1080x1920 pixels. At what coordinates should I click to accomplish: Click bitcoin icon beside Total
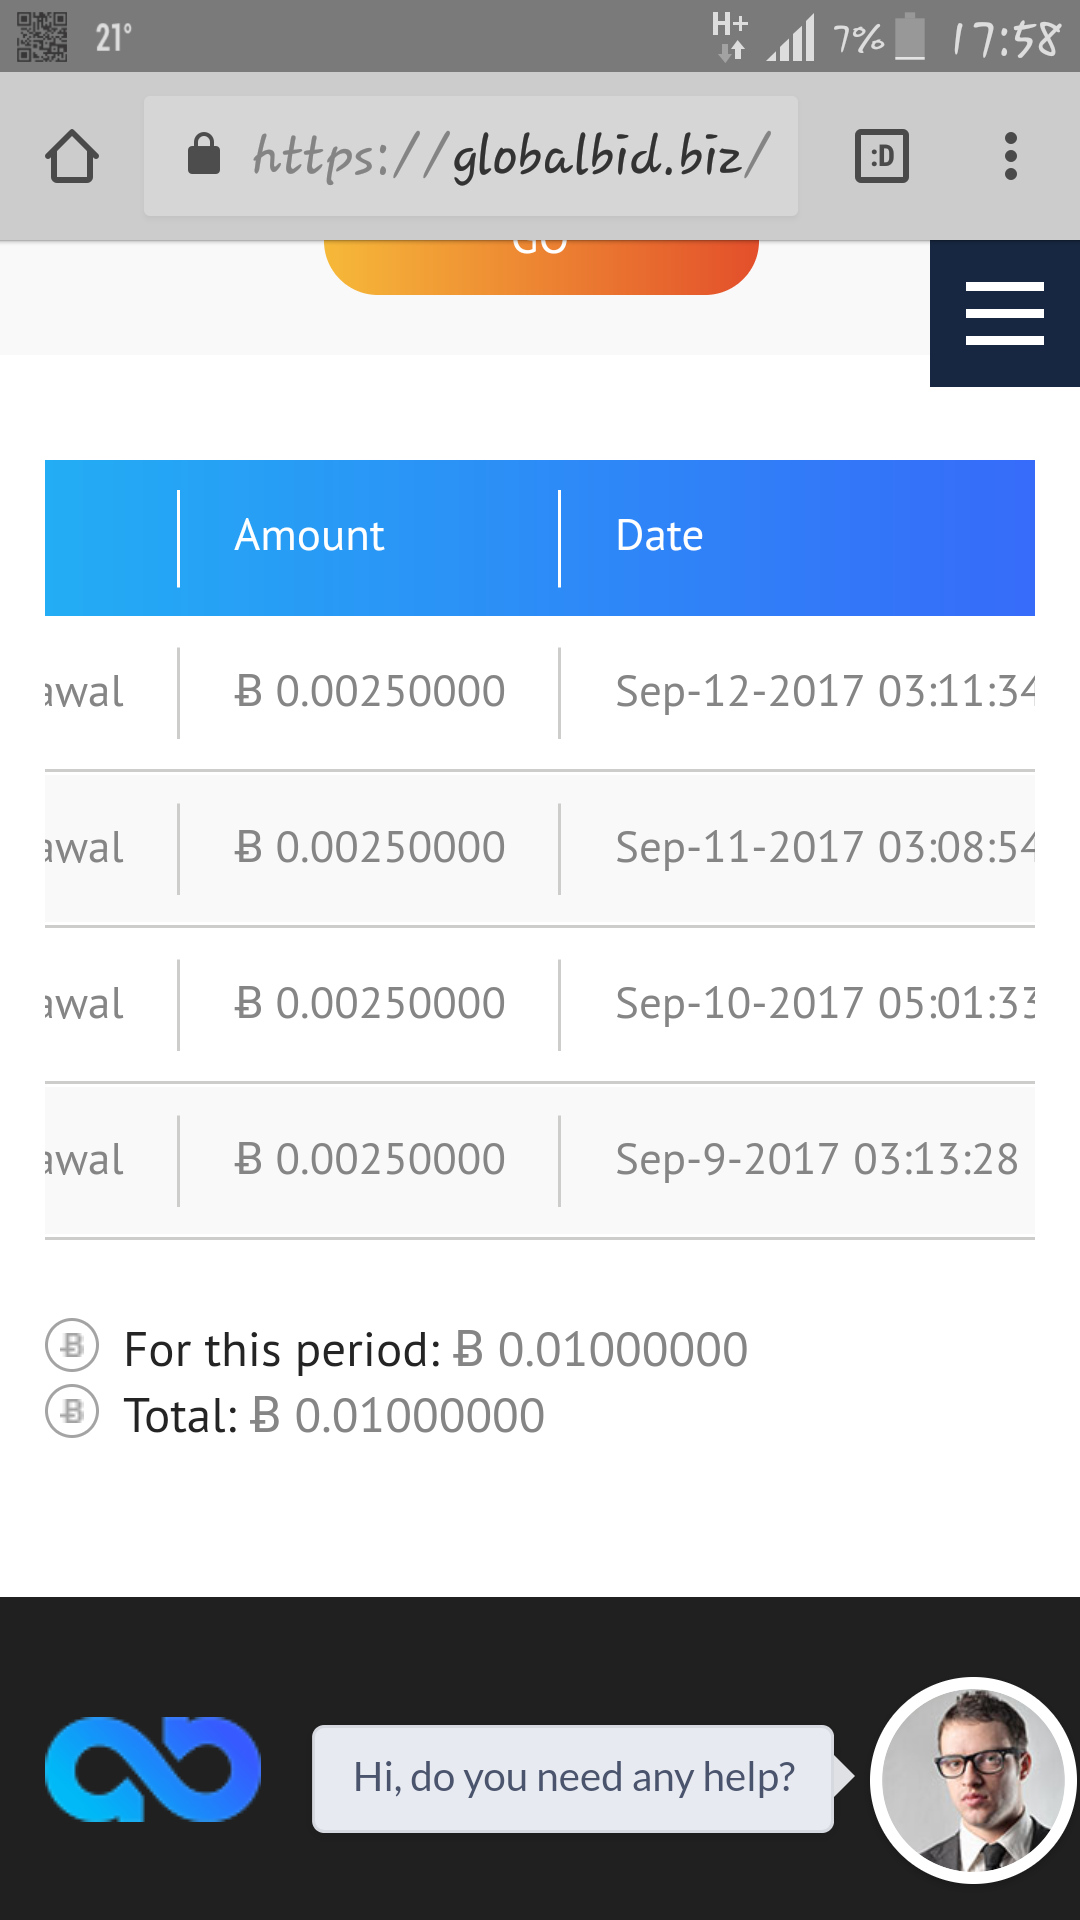(x=72, y=1412)
